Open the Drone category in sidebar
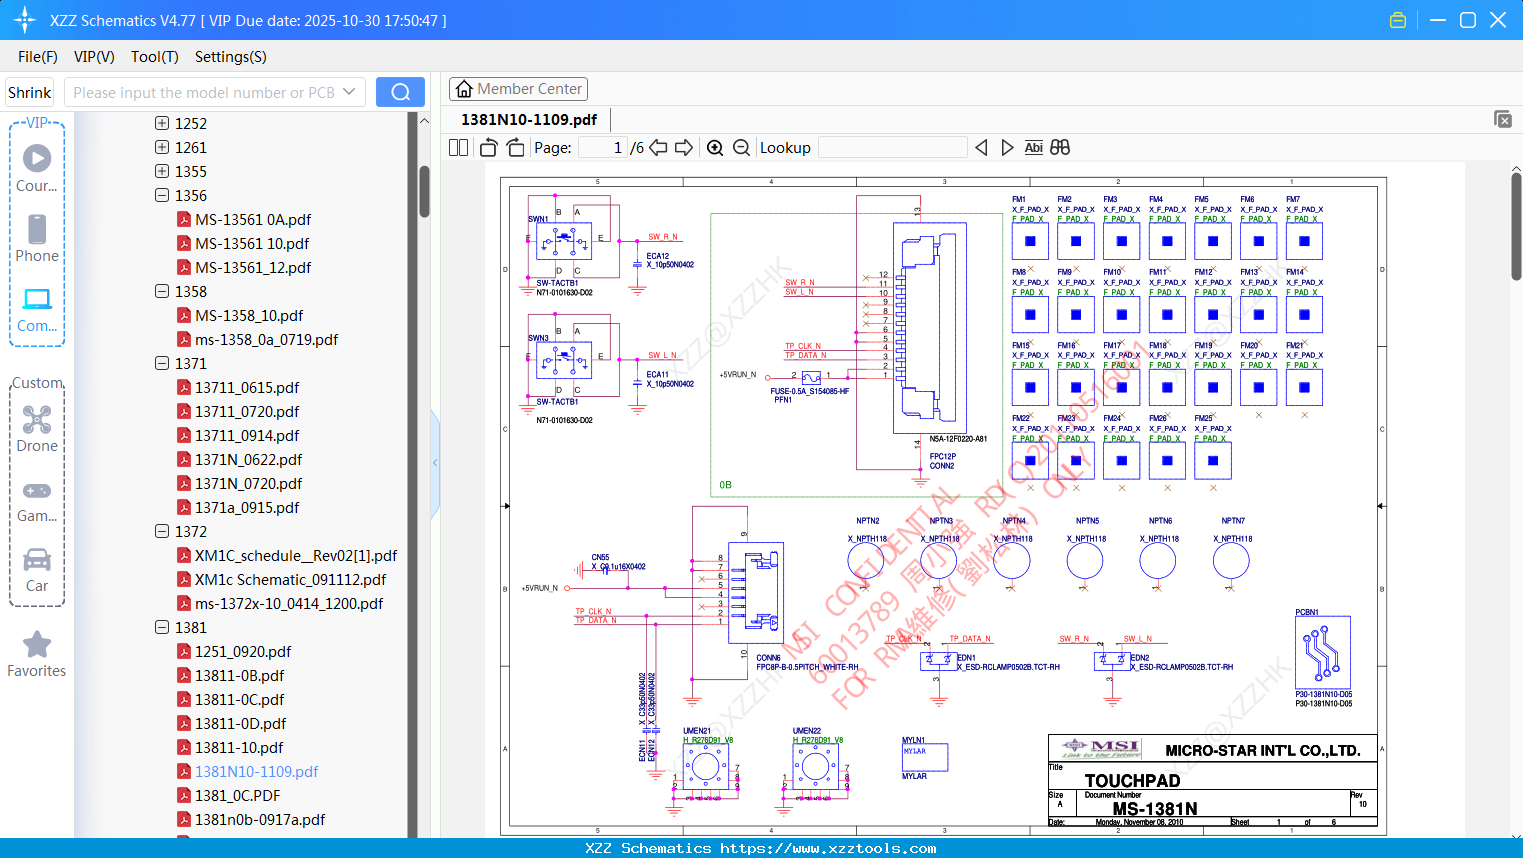Image resolution: width=1523 pixels, height=858 pixels. pos(37,429)
